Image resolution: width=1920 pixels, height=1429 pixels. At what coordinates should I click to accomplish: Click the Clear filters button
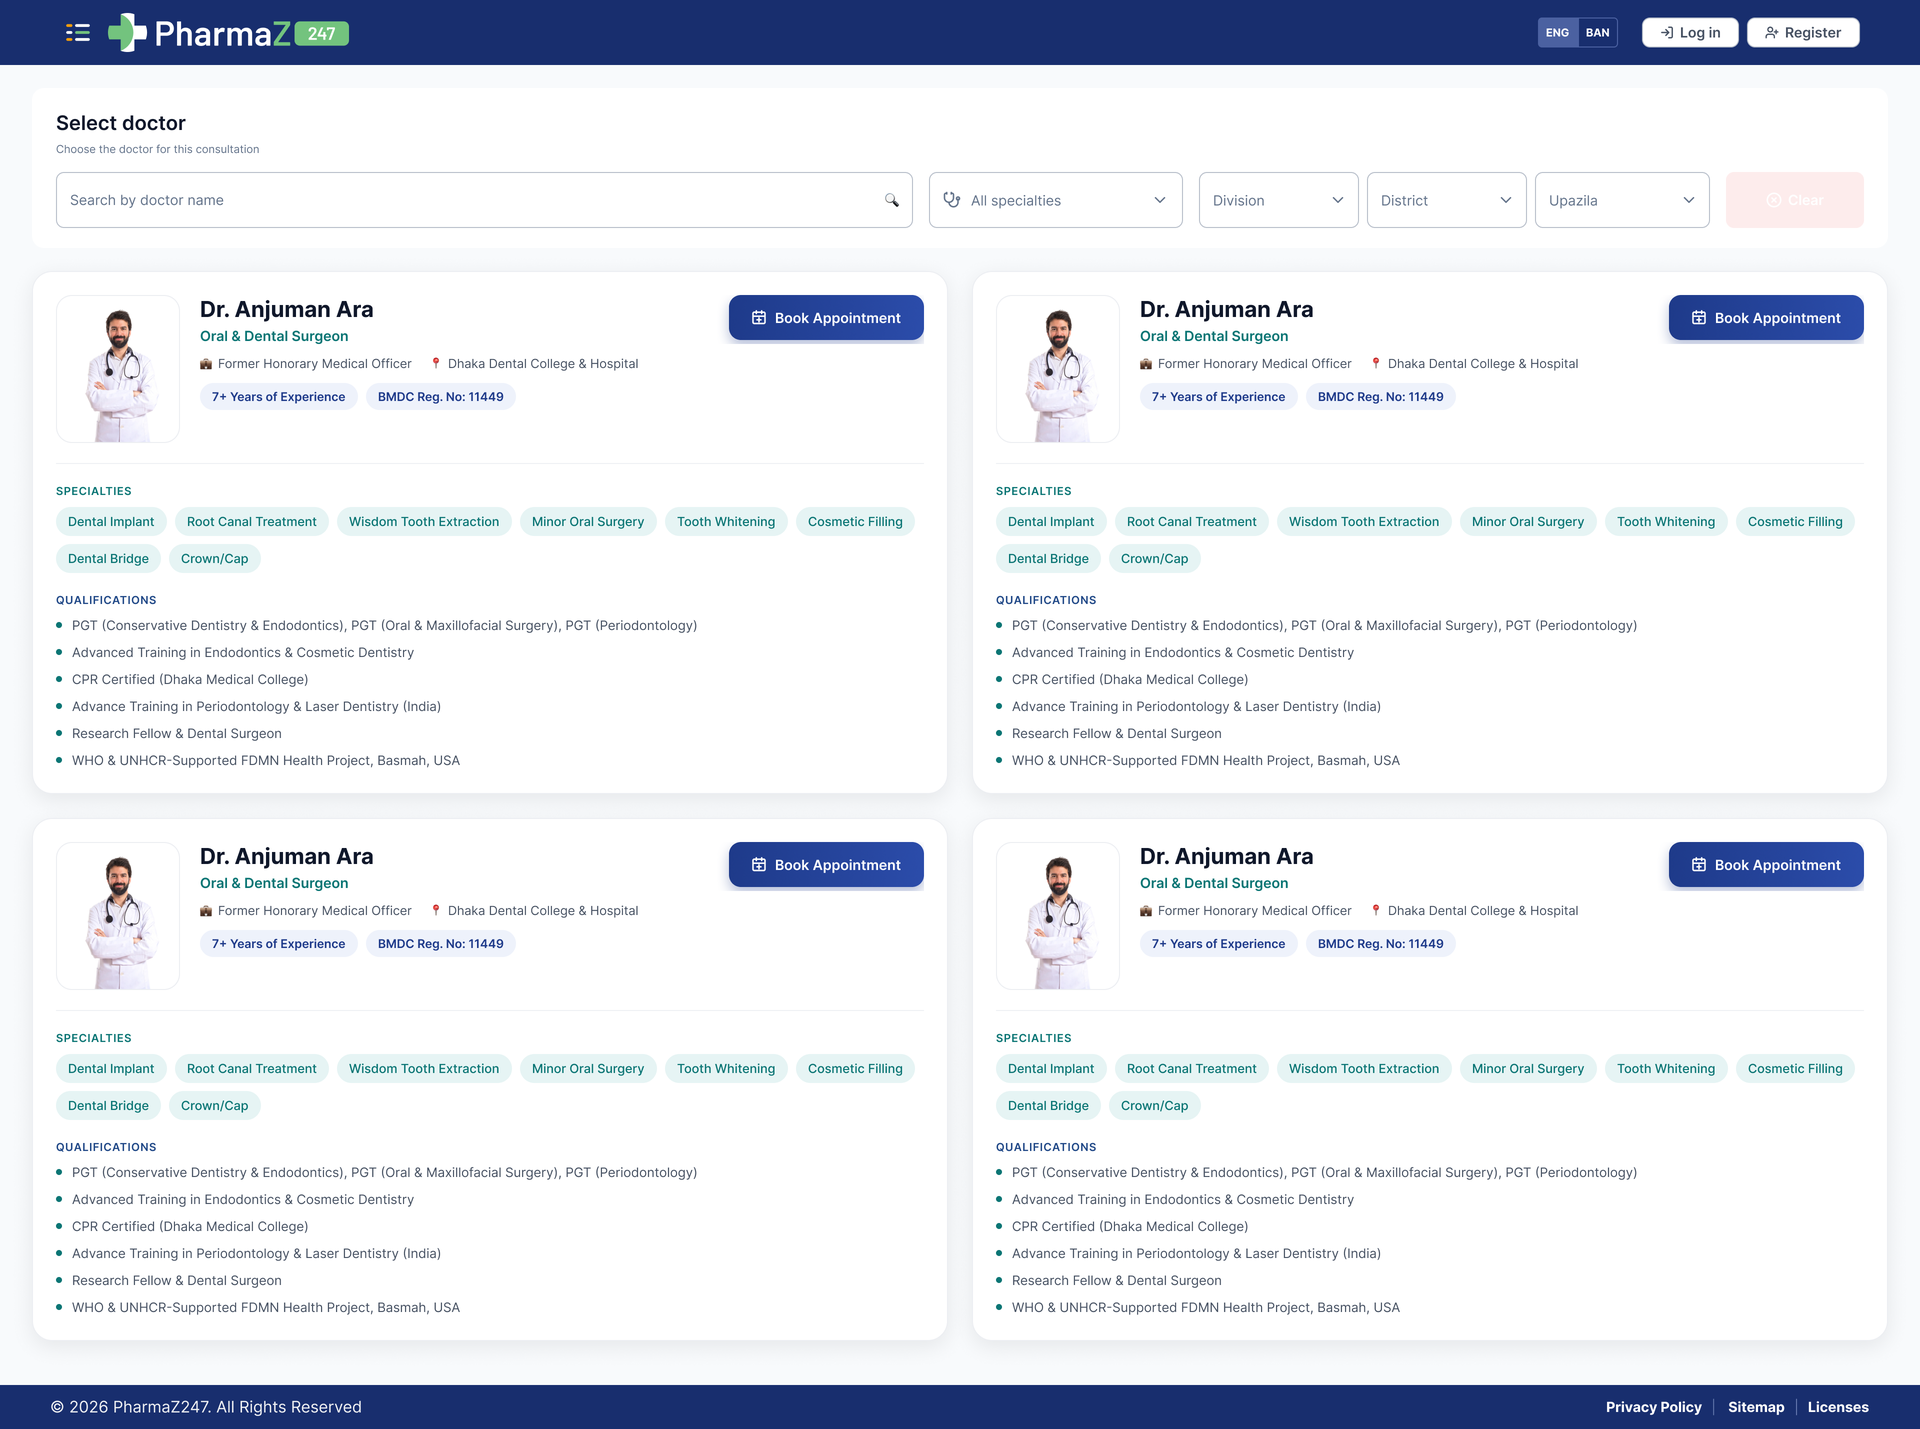tap(1794, 200)
